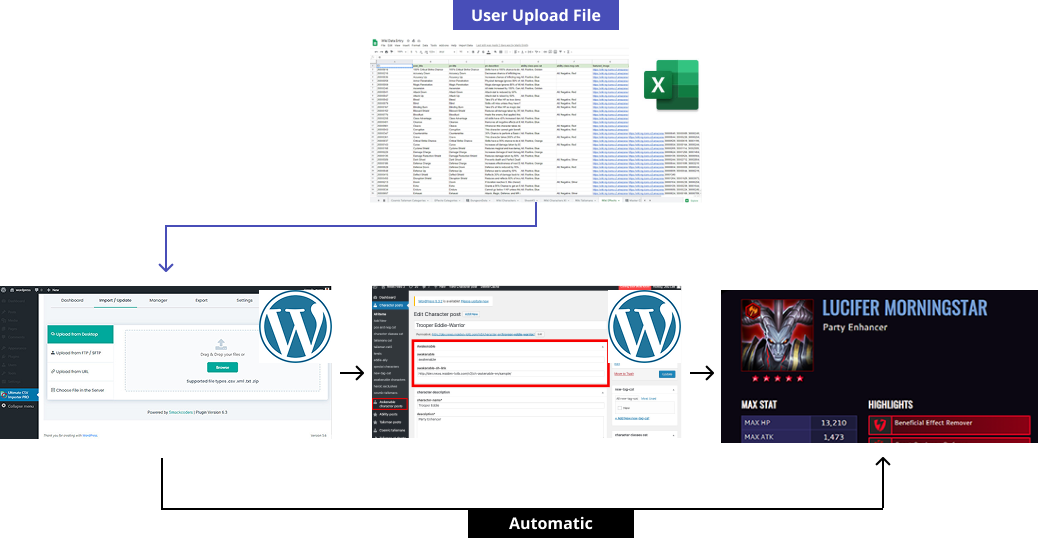Click the Move to Trash link
The image size is (1038, 538).
coord(626,374)
